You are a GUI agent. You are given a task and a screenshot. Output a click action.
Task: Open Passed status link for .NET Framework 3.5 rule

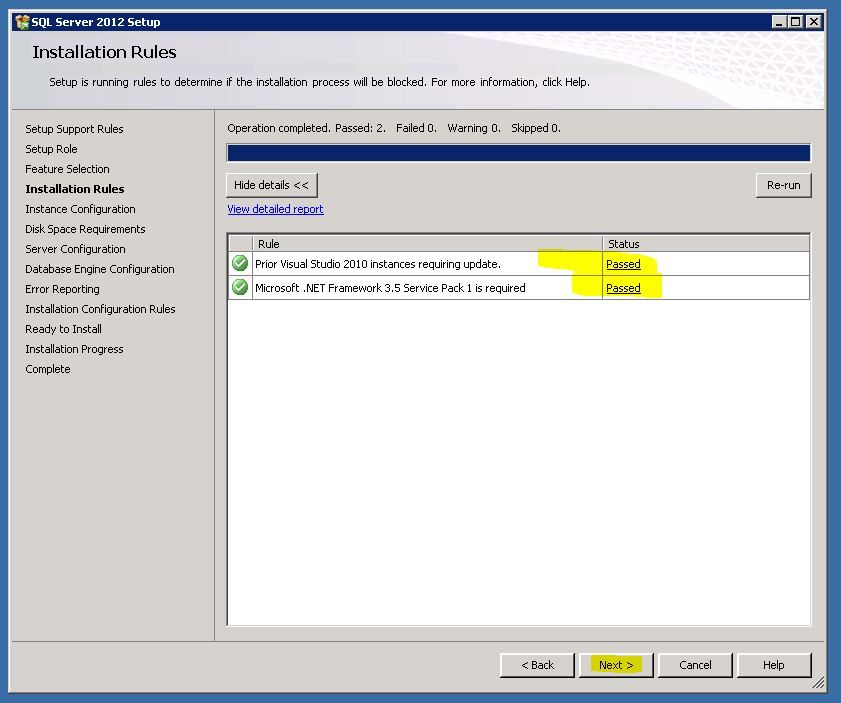(623, 288)
